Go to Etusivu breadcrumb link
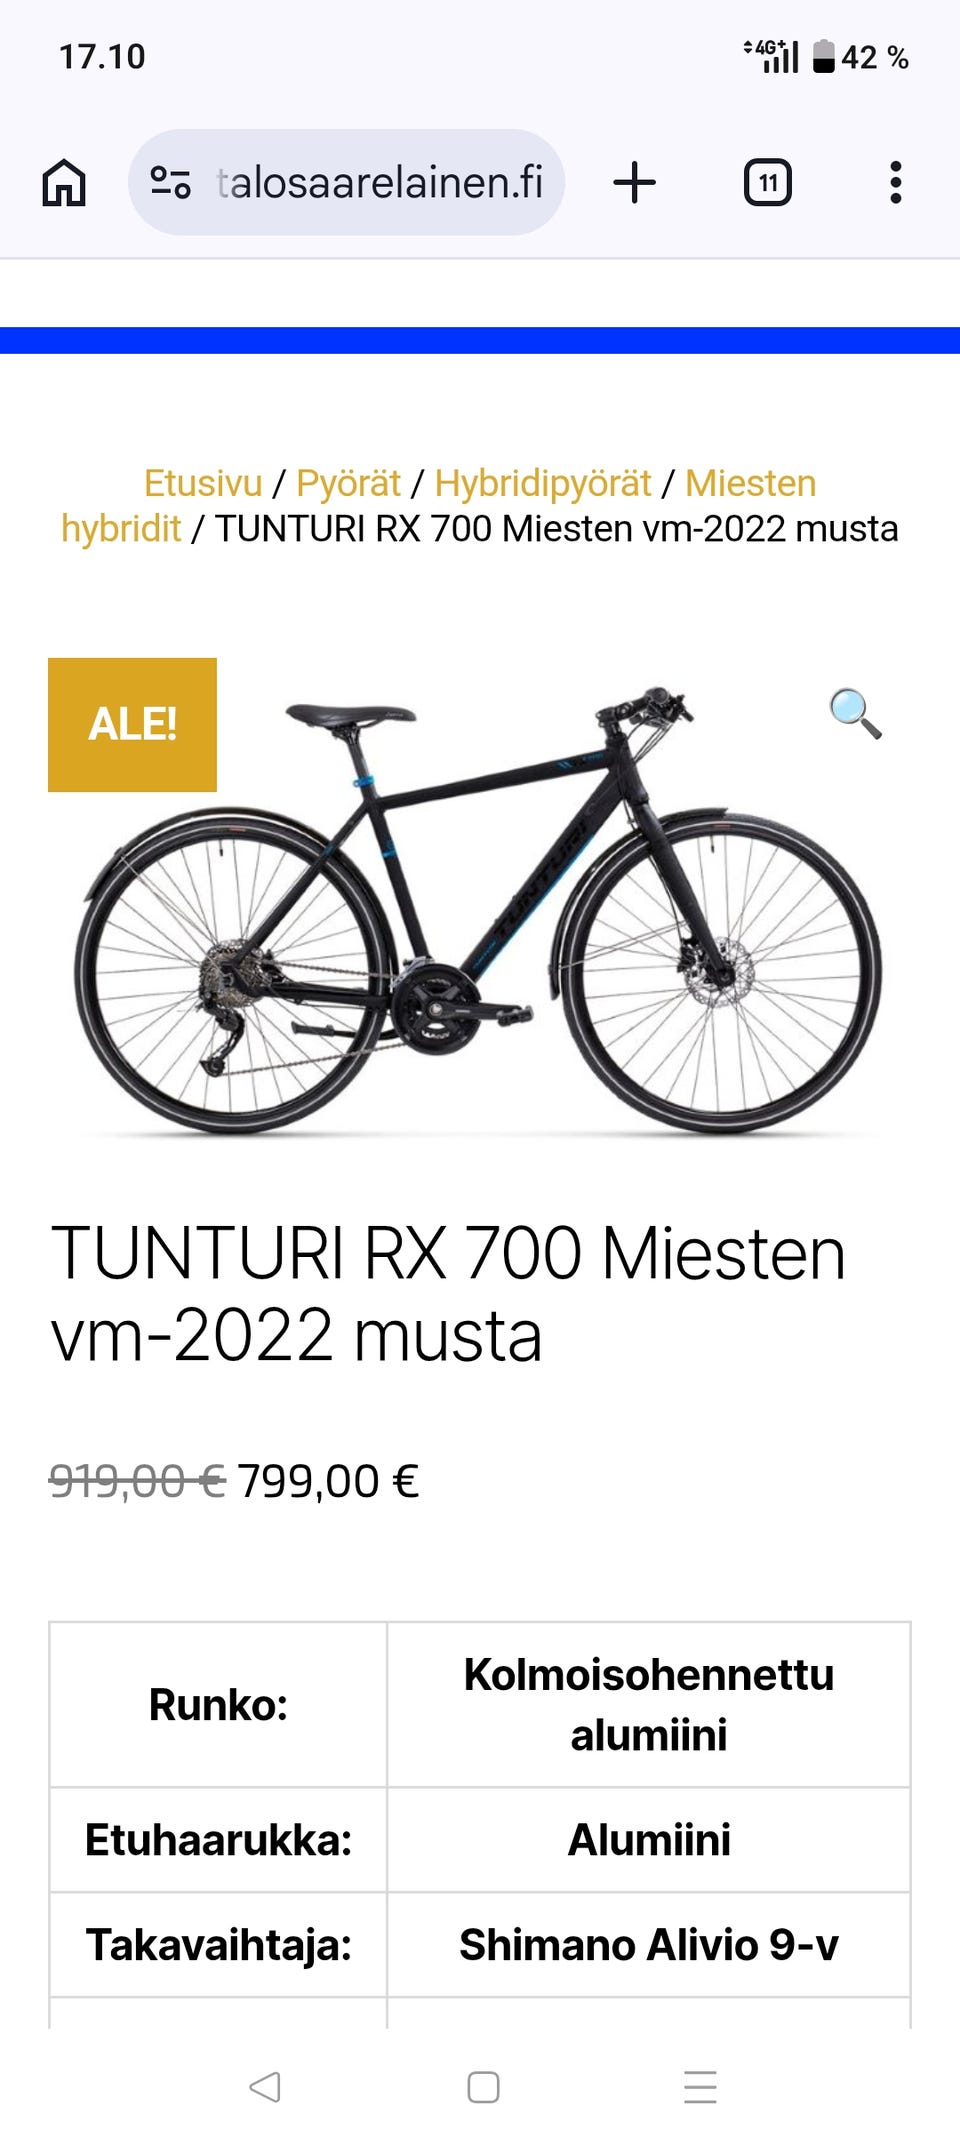The height and width of the screenshot is (2146, 960). pyautogui.click(x=203, y=484)
